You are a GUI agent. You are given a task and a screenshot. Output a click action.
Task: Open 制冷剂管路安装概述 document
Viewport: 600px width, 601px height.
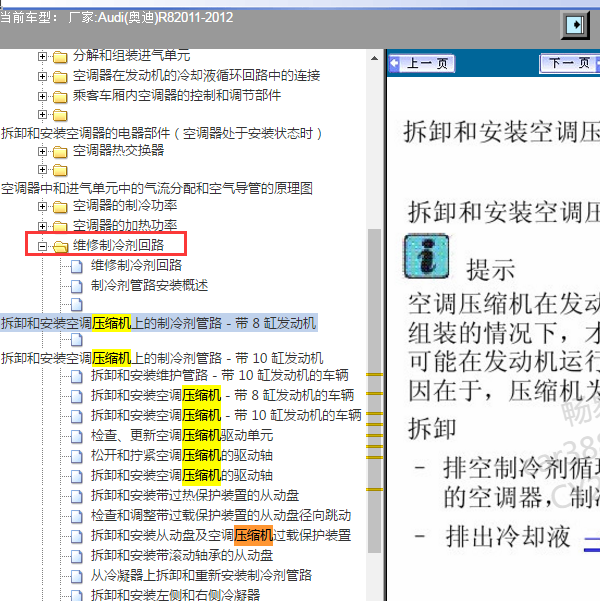tap(149, 285)
